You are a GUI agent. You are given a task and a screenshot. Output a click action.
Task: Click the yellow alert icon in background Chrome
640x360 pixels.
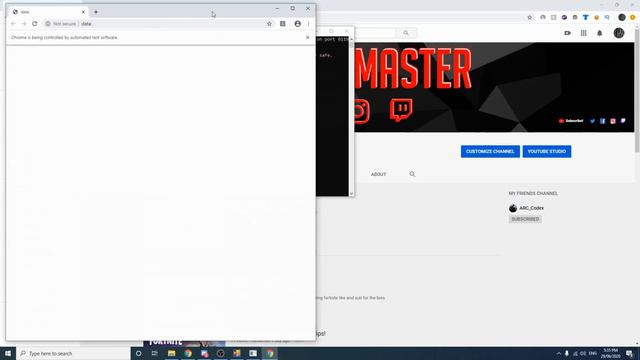pos(633,18)
